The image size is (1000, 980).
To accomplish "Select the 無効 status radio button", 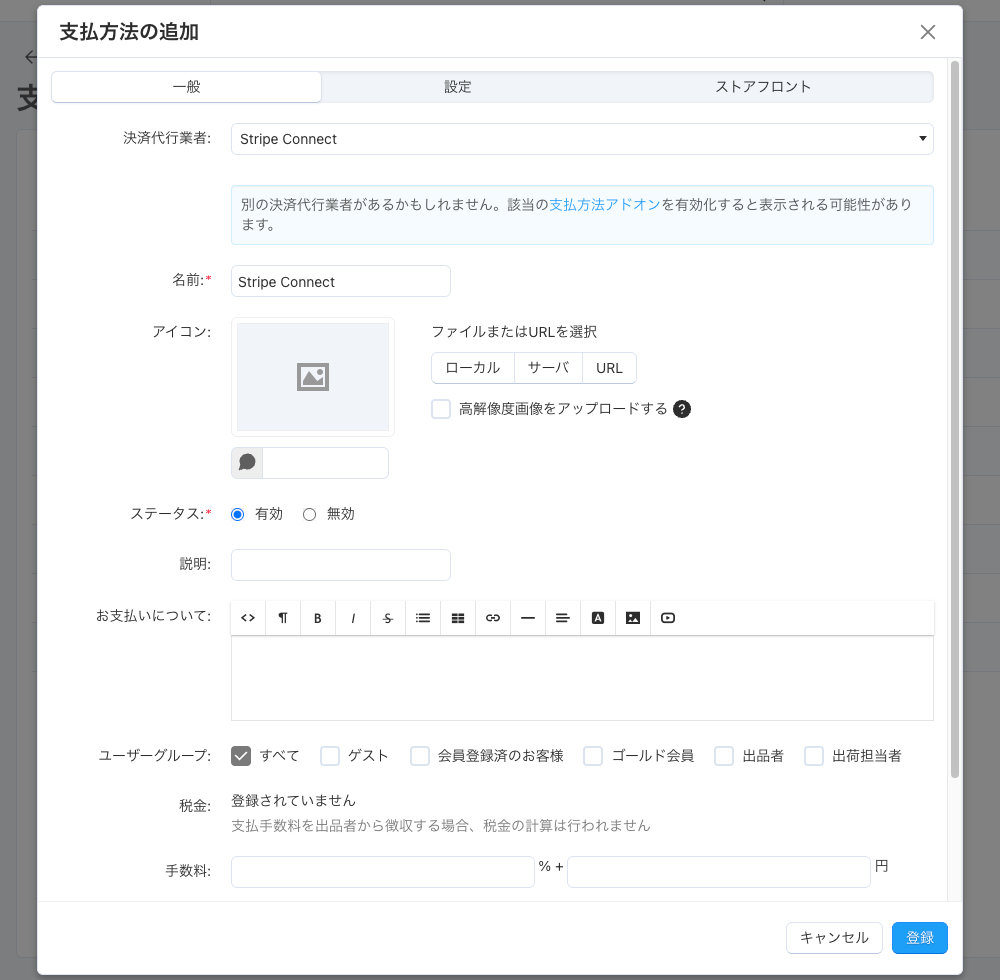I will click(310, 513).
